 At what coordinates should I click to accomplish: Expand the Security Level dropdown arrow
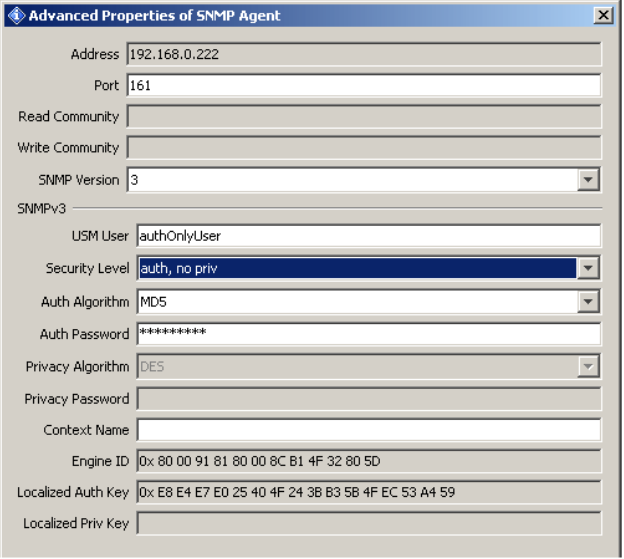click(589, 268)
